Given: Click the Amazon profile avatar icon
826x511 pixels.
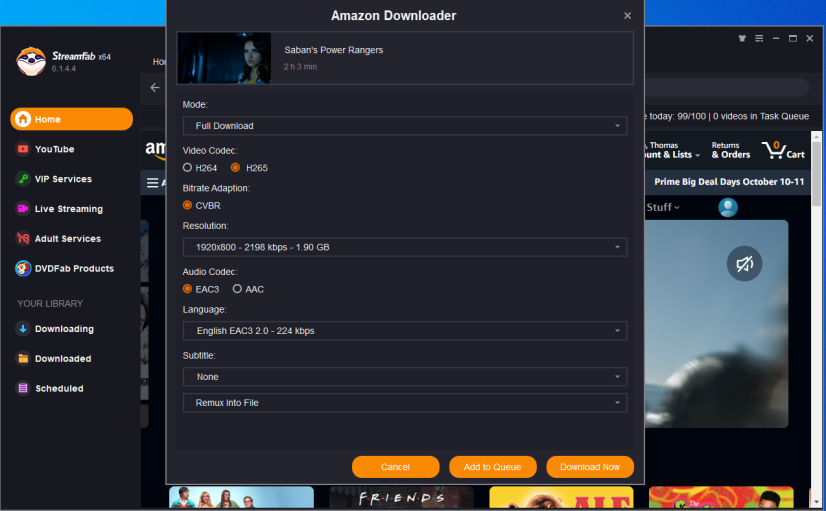Looking at the screenshot, I should click(x=727, y=208).
